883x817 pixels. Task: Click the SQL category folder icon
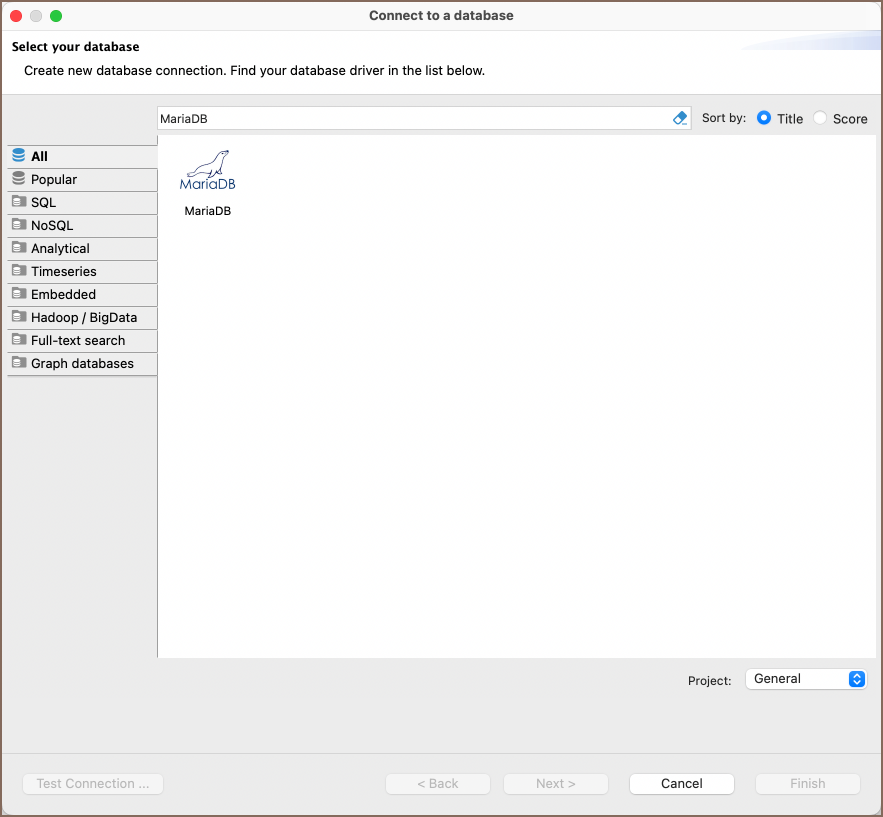click(19, 202)
